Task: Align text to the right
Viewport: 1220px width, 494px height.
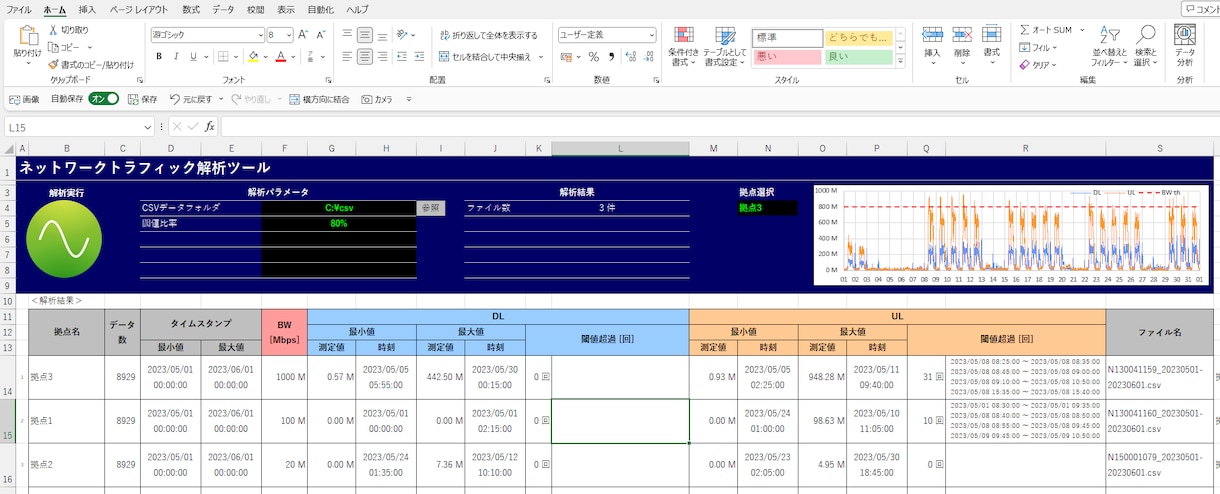Action: click(383, 57)
